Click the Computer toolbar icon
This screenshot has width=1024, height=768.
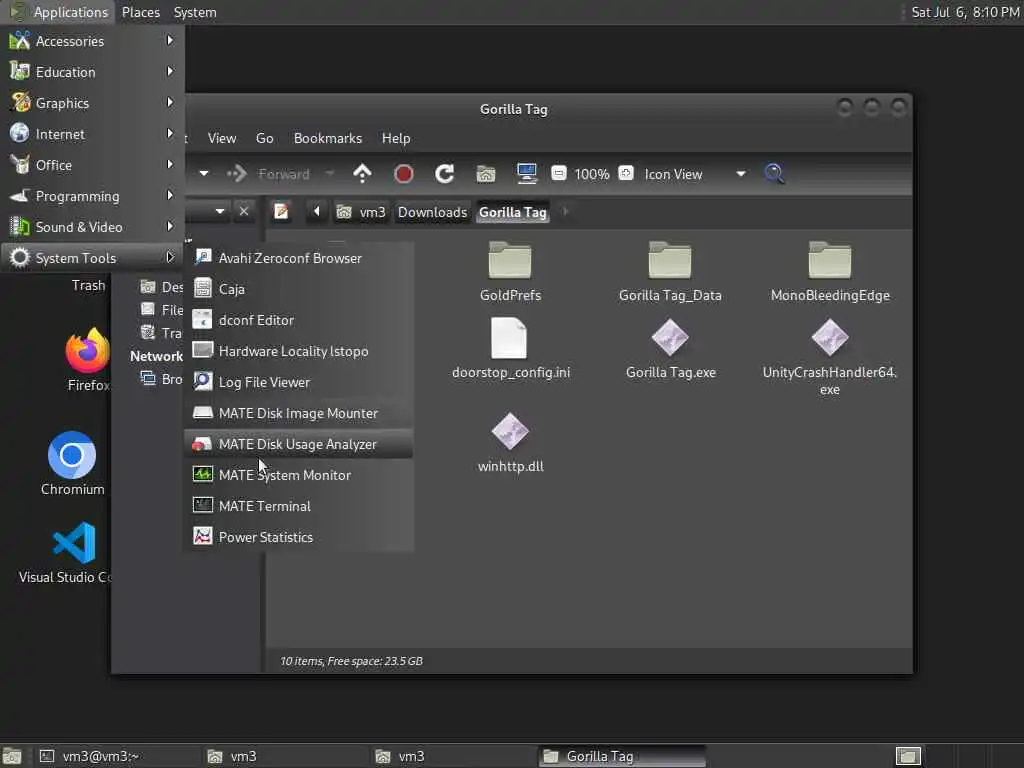[x=526, y=174]
